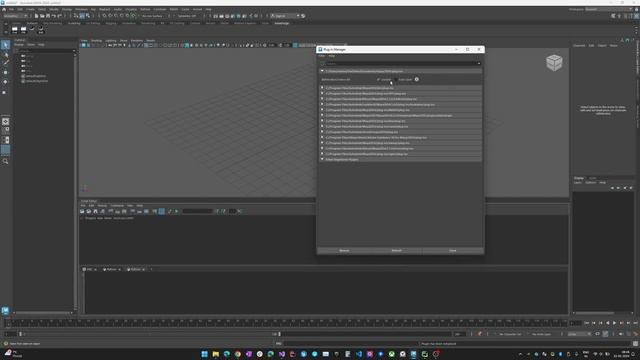
Task: Show line numbers icon in Script Editor
Action: (x=162, y=211)
